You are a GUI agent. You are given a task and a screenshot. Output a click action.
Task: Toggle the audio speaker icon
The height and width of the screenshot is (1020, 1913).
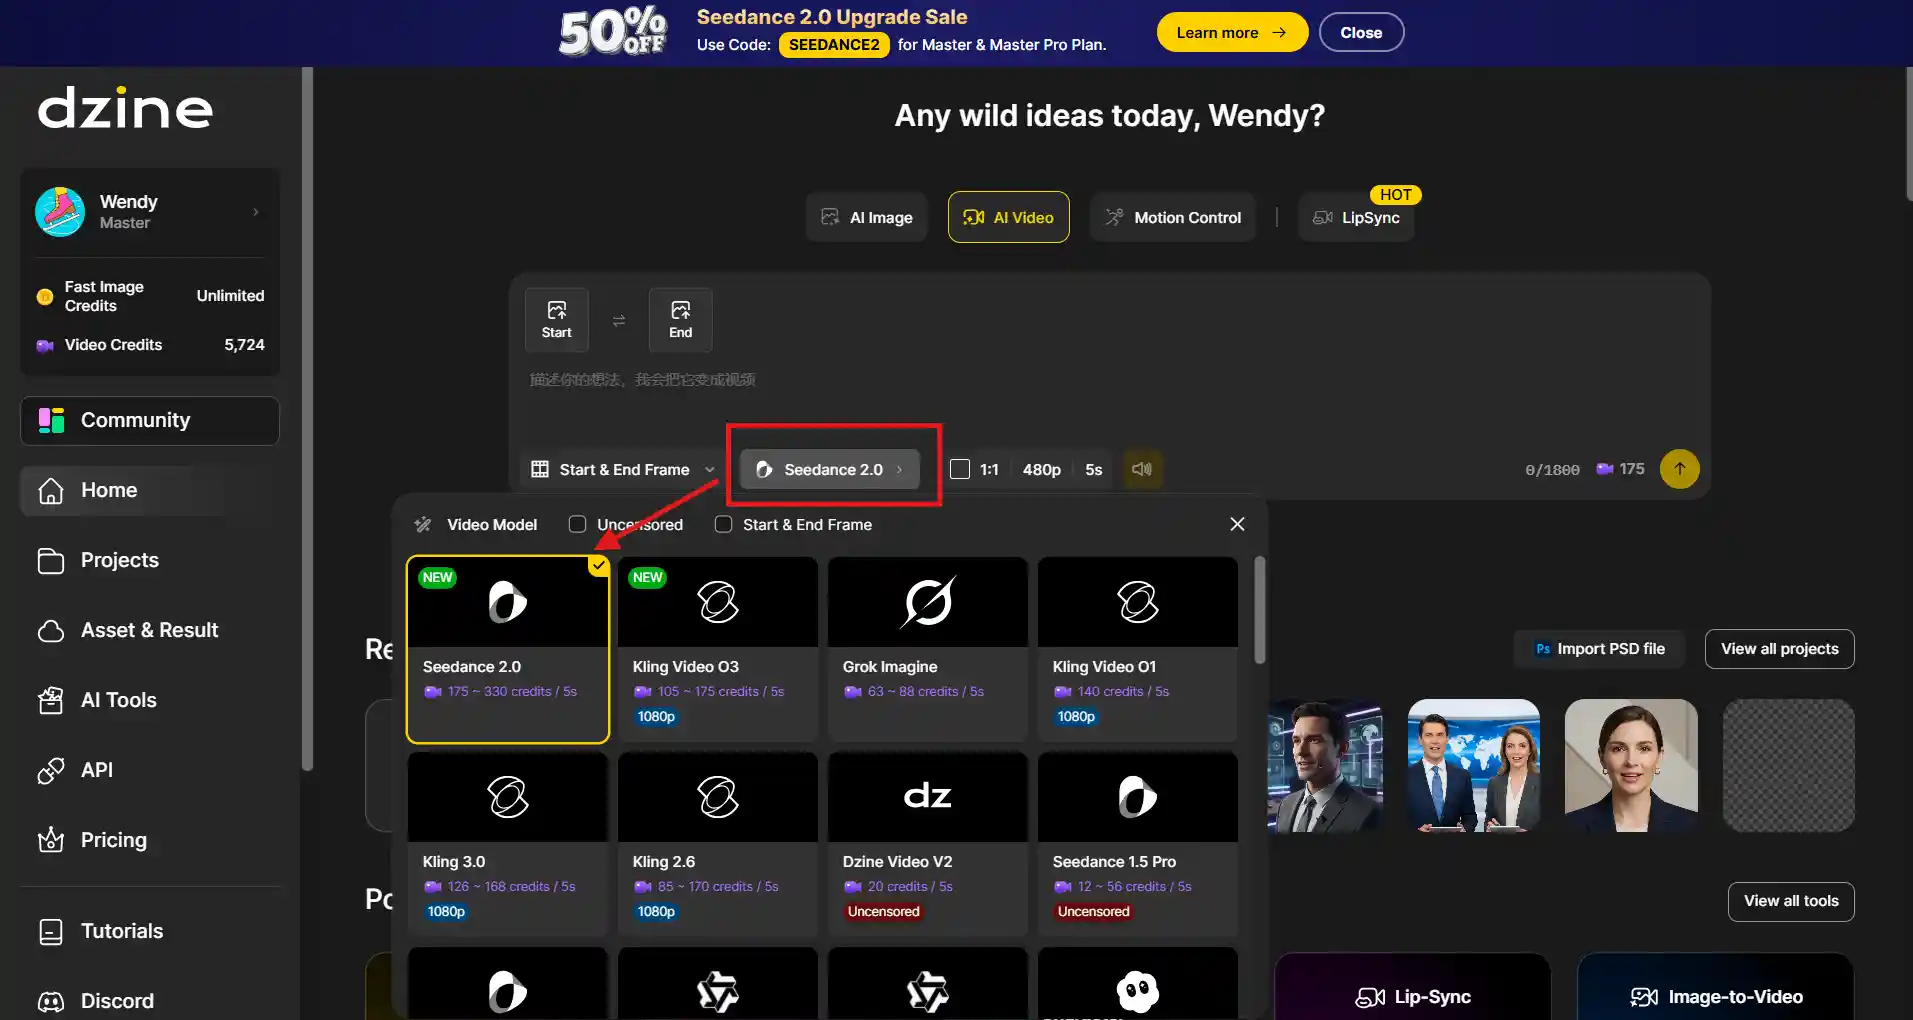tap(1142, 469)
